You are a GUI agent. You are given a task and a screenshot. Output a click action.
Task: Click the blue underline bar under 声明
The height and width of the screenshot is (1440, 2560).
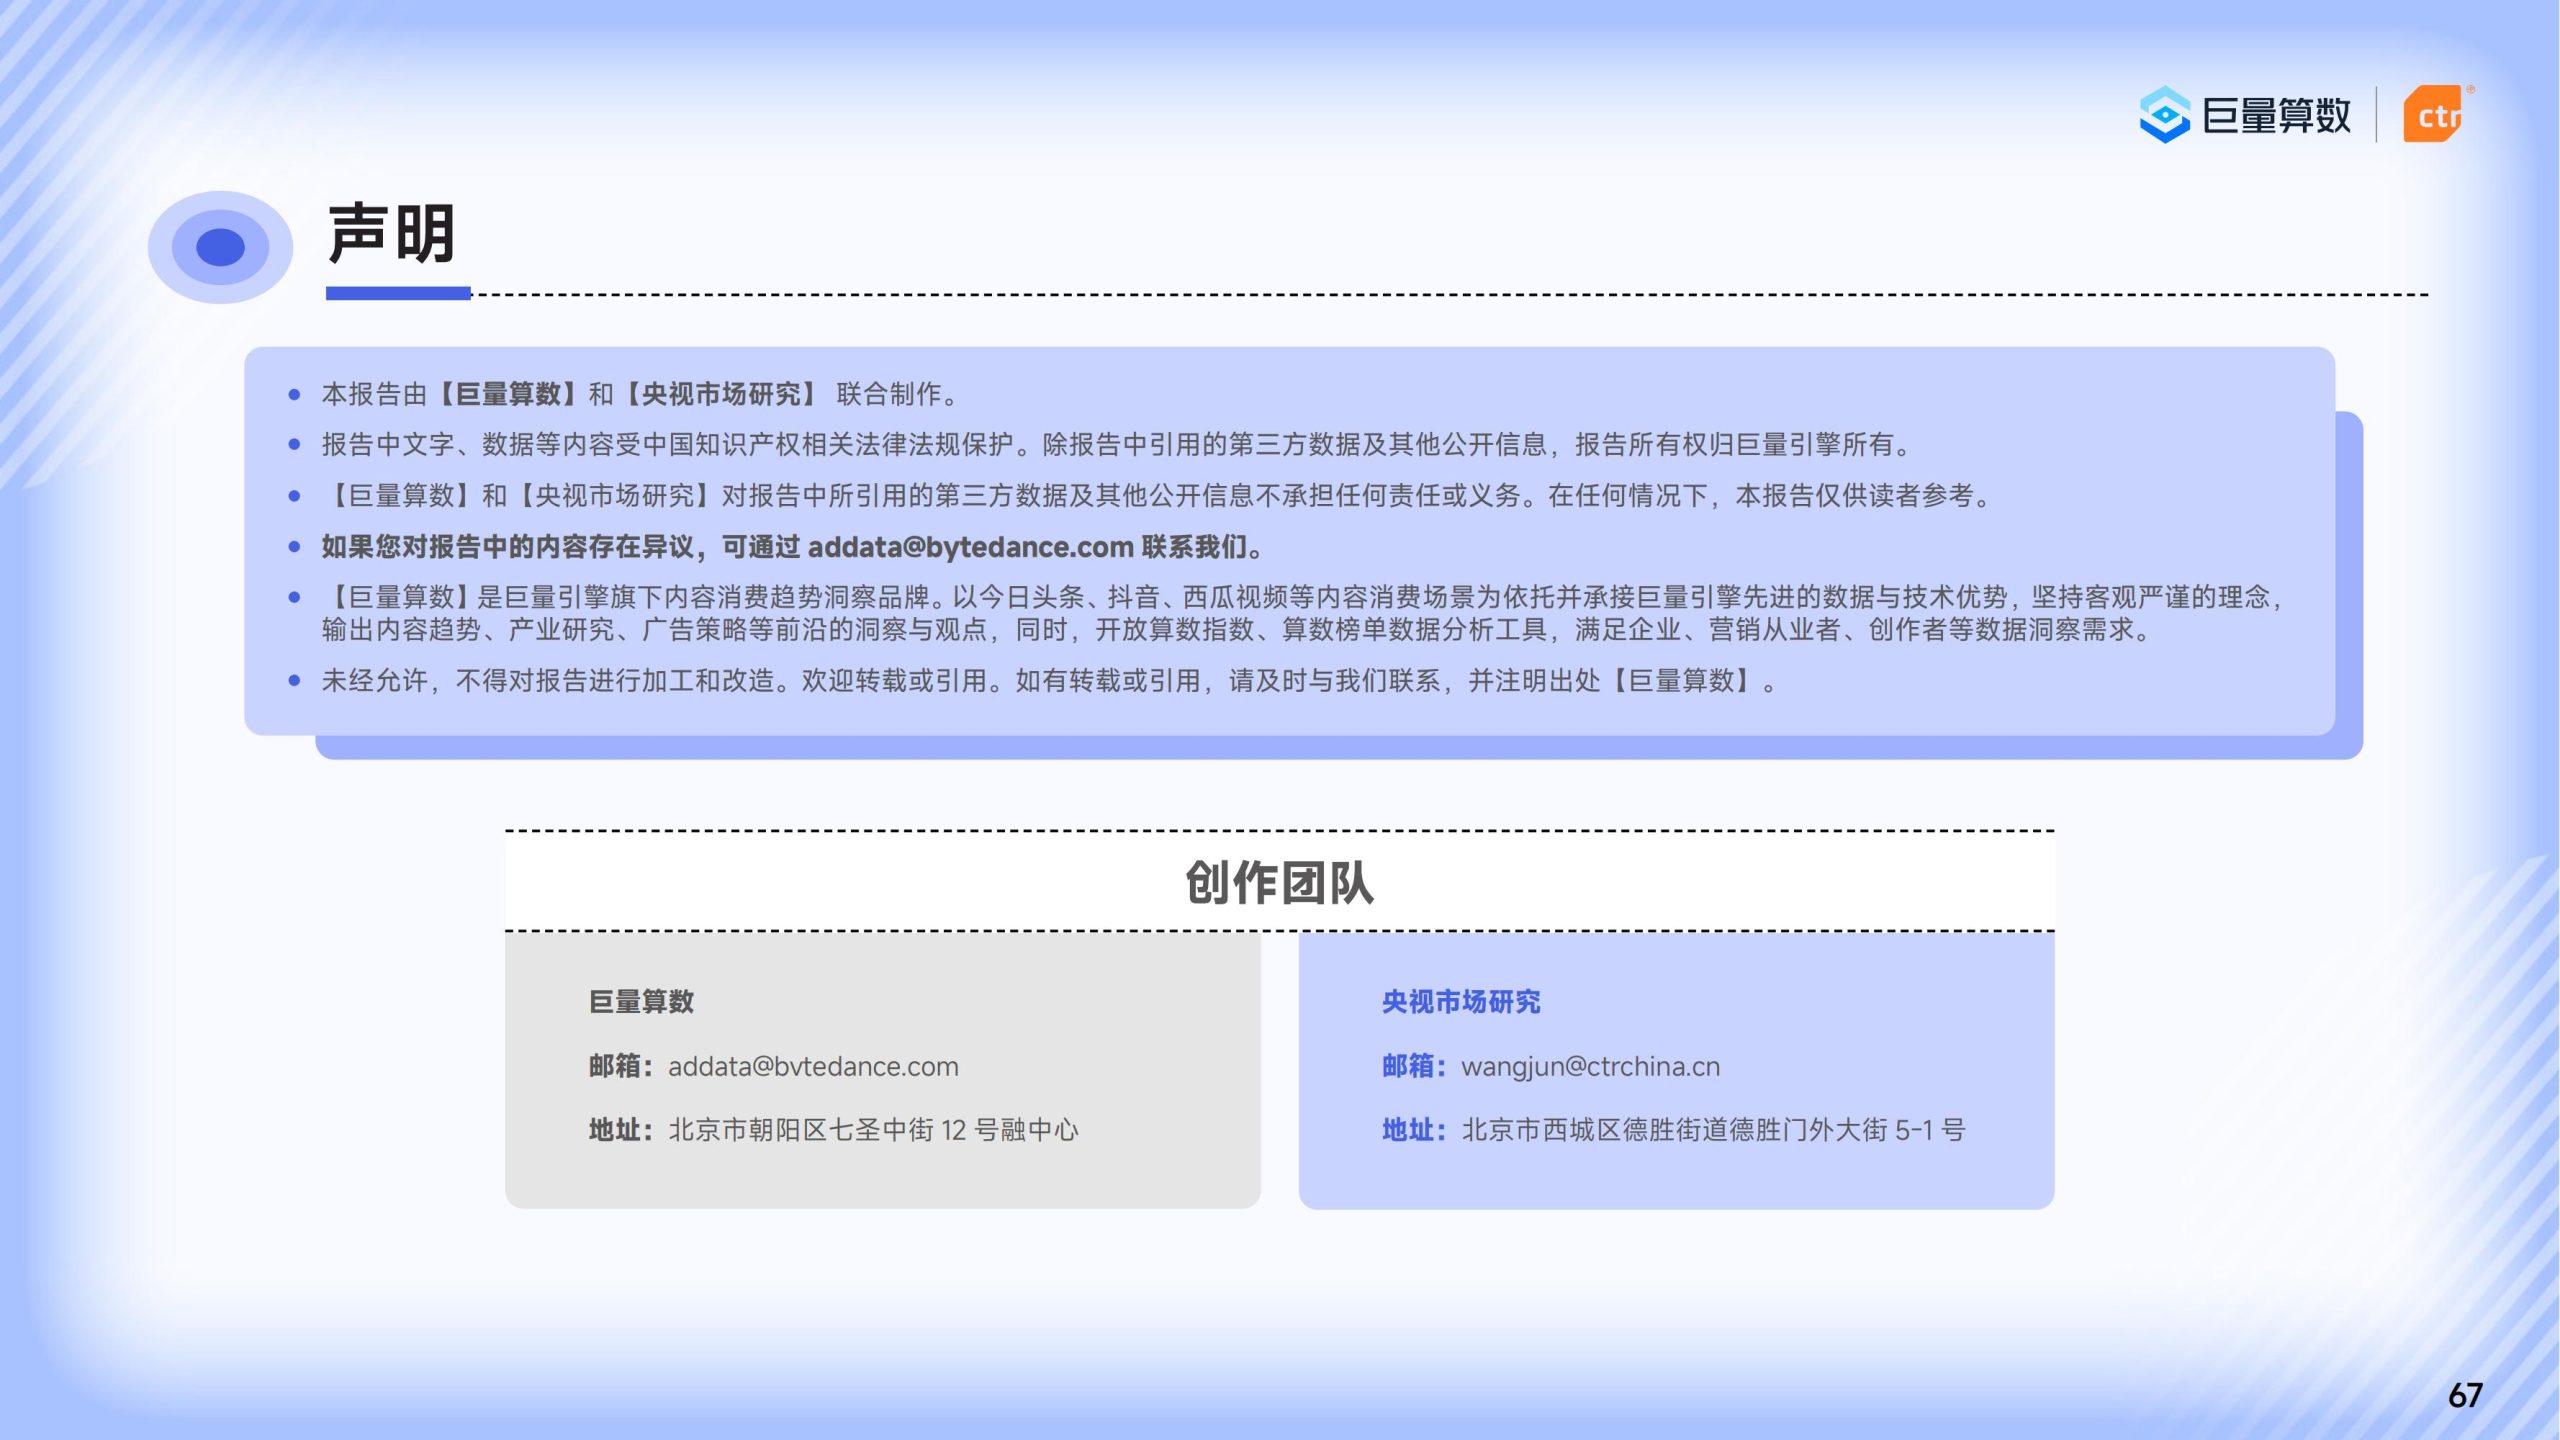[398, 293]
